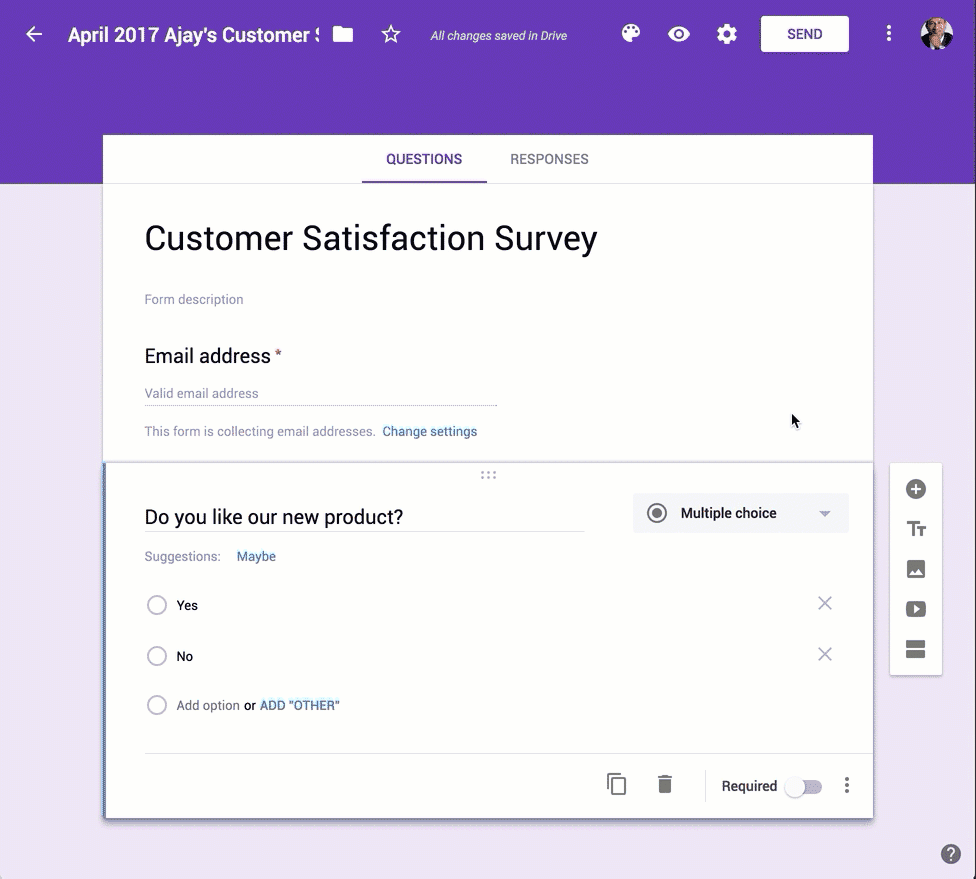Screen dimensions: 976x879
Task: Delete question with trash icon
Action: pyautogui.click(x=665, y=785)
